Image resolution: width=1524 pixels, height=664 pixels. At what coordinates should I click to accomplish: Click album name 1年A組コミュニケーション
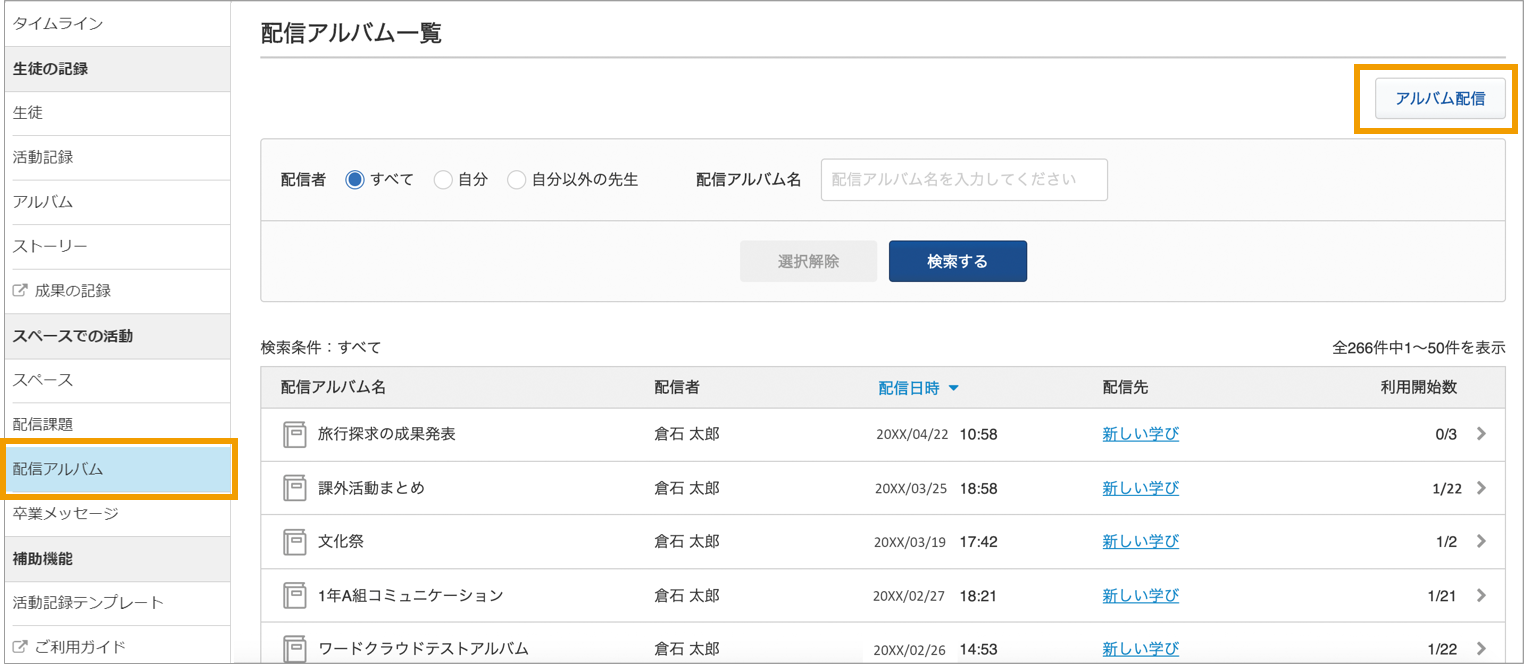[x=411, y=595]
